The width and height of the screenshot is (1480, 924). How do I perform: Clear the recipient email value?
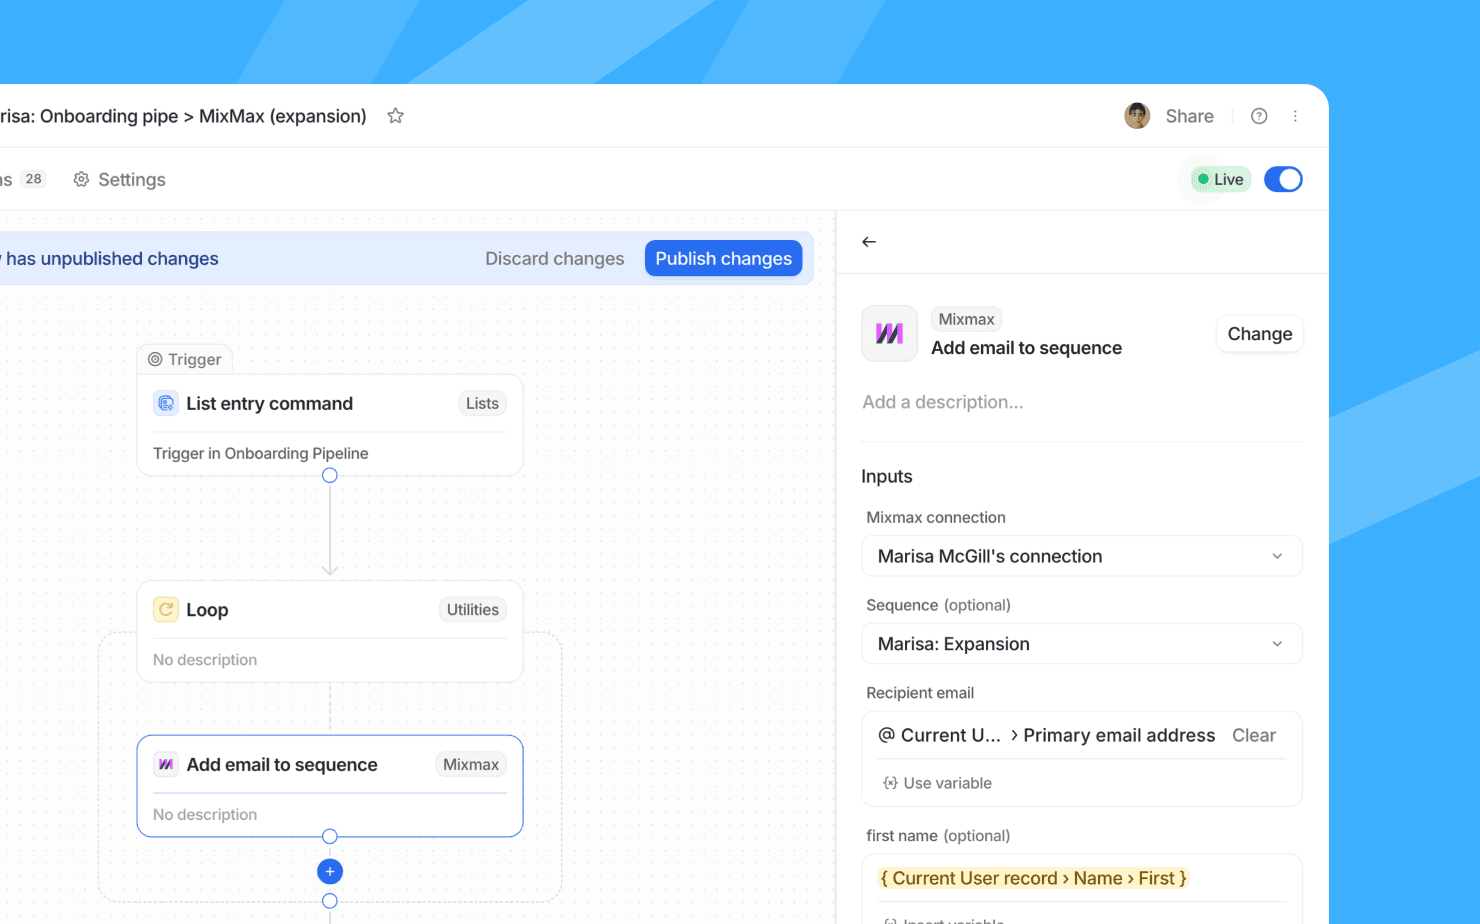coord(1253,736)
